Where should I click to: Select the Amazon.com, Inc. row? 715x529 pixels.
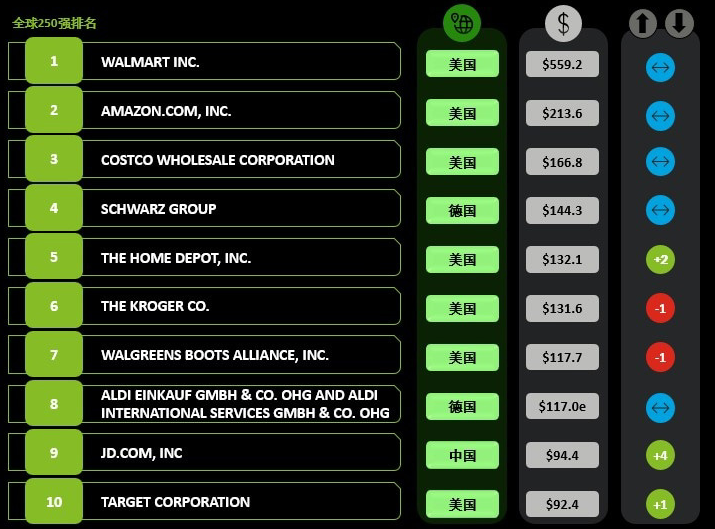(204, 110)
